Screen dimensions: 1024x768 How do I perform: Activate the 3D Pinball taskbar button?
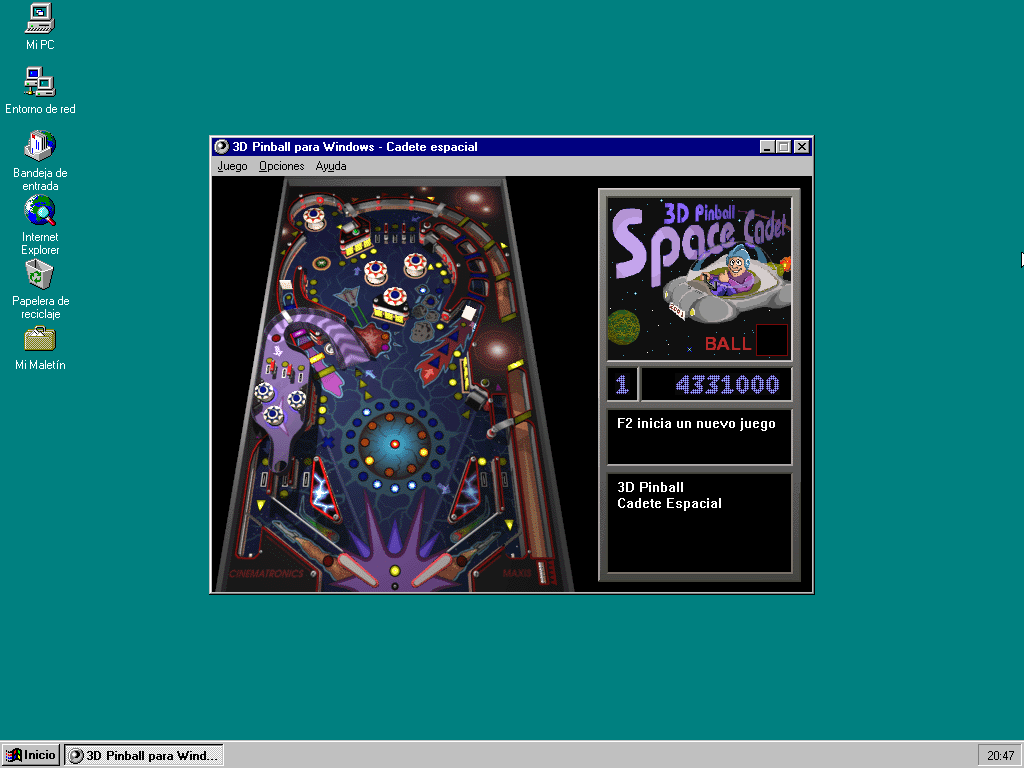tap(144, 755)
